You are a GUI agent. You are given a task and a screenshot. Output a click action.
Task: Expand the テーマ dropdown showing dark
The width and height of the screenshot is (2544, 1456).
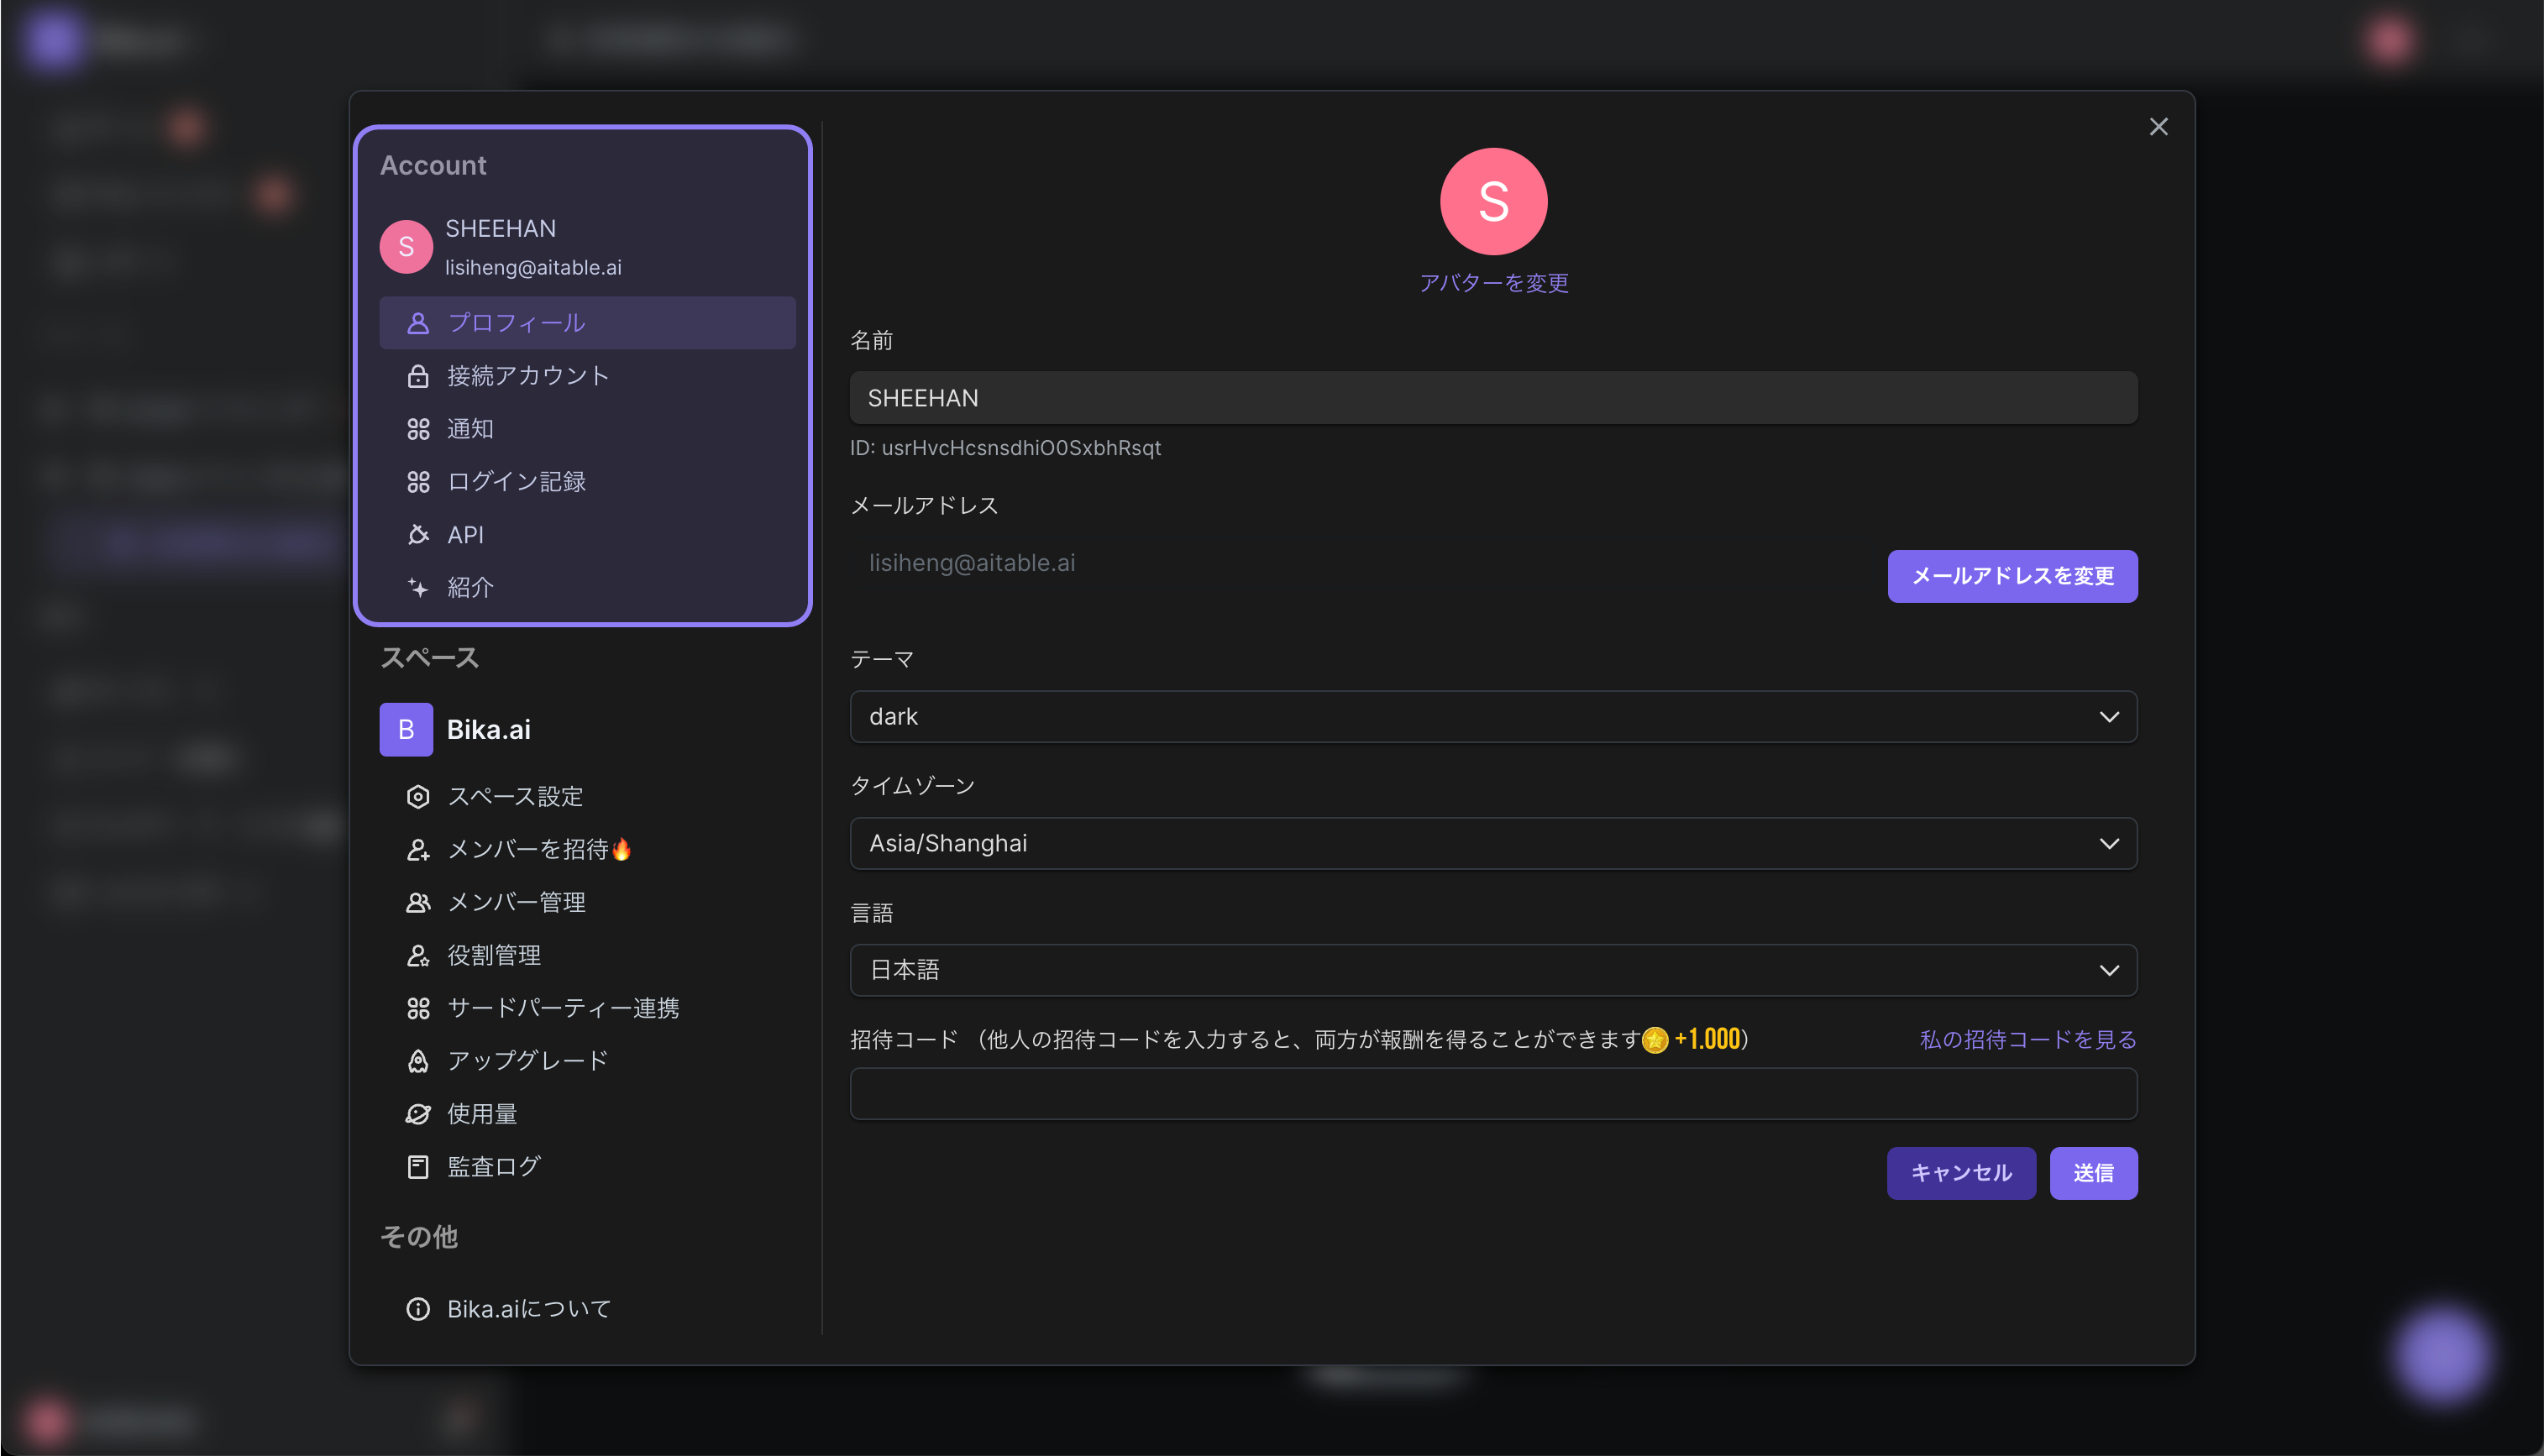[1493, 717]
